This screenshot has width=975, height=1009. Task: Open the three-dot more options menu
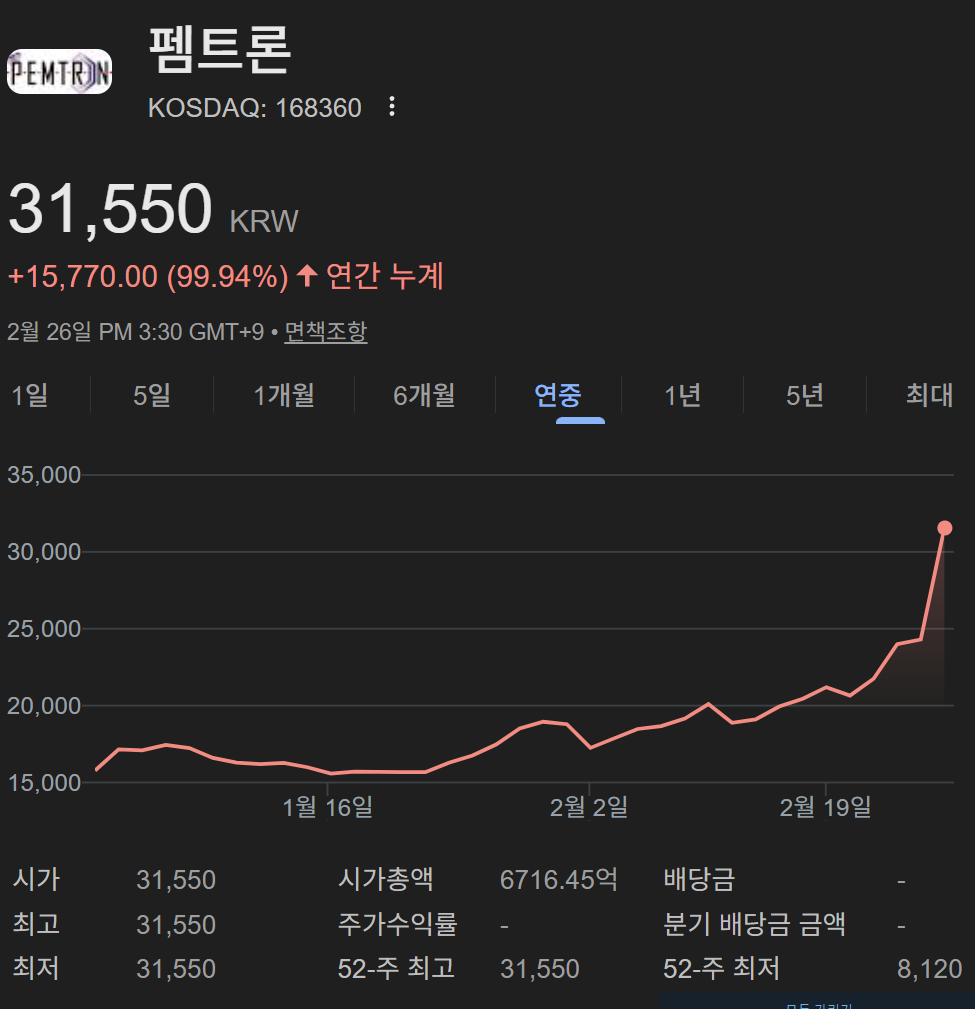tap(392, 107)
